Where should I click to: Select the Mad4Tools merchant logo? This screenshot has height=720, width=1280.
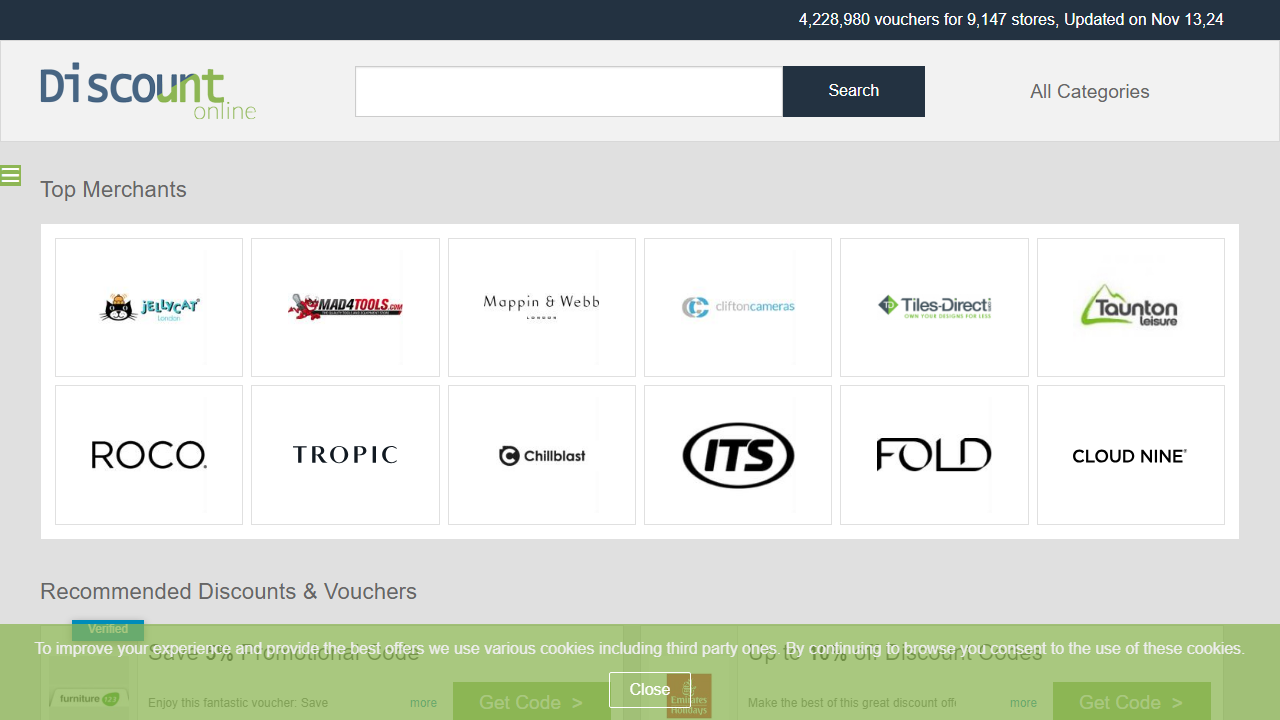click(x=345, y=307)
